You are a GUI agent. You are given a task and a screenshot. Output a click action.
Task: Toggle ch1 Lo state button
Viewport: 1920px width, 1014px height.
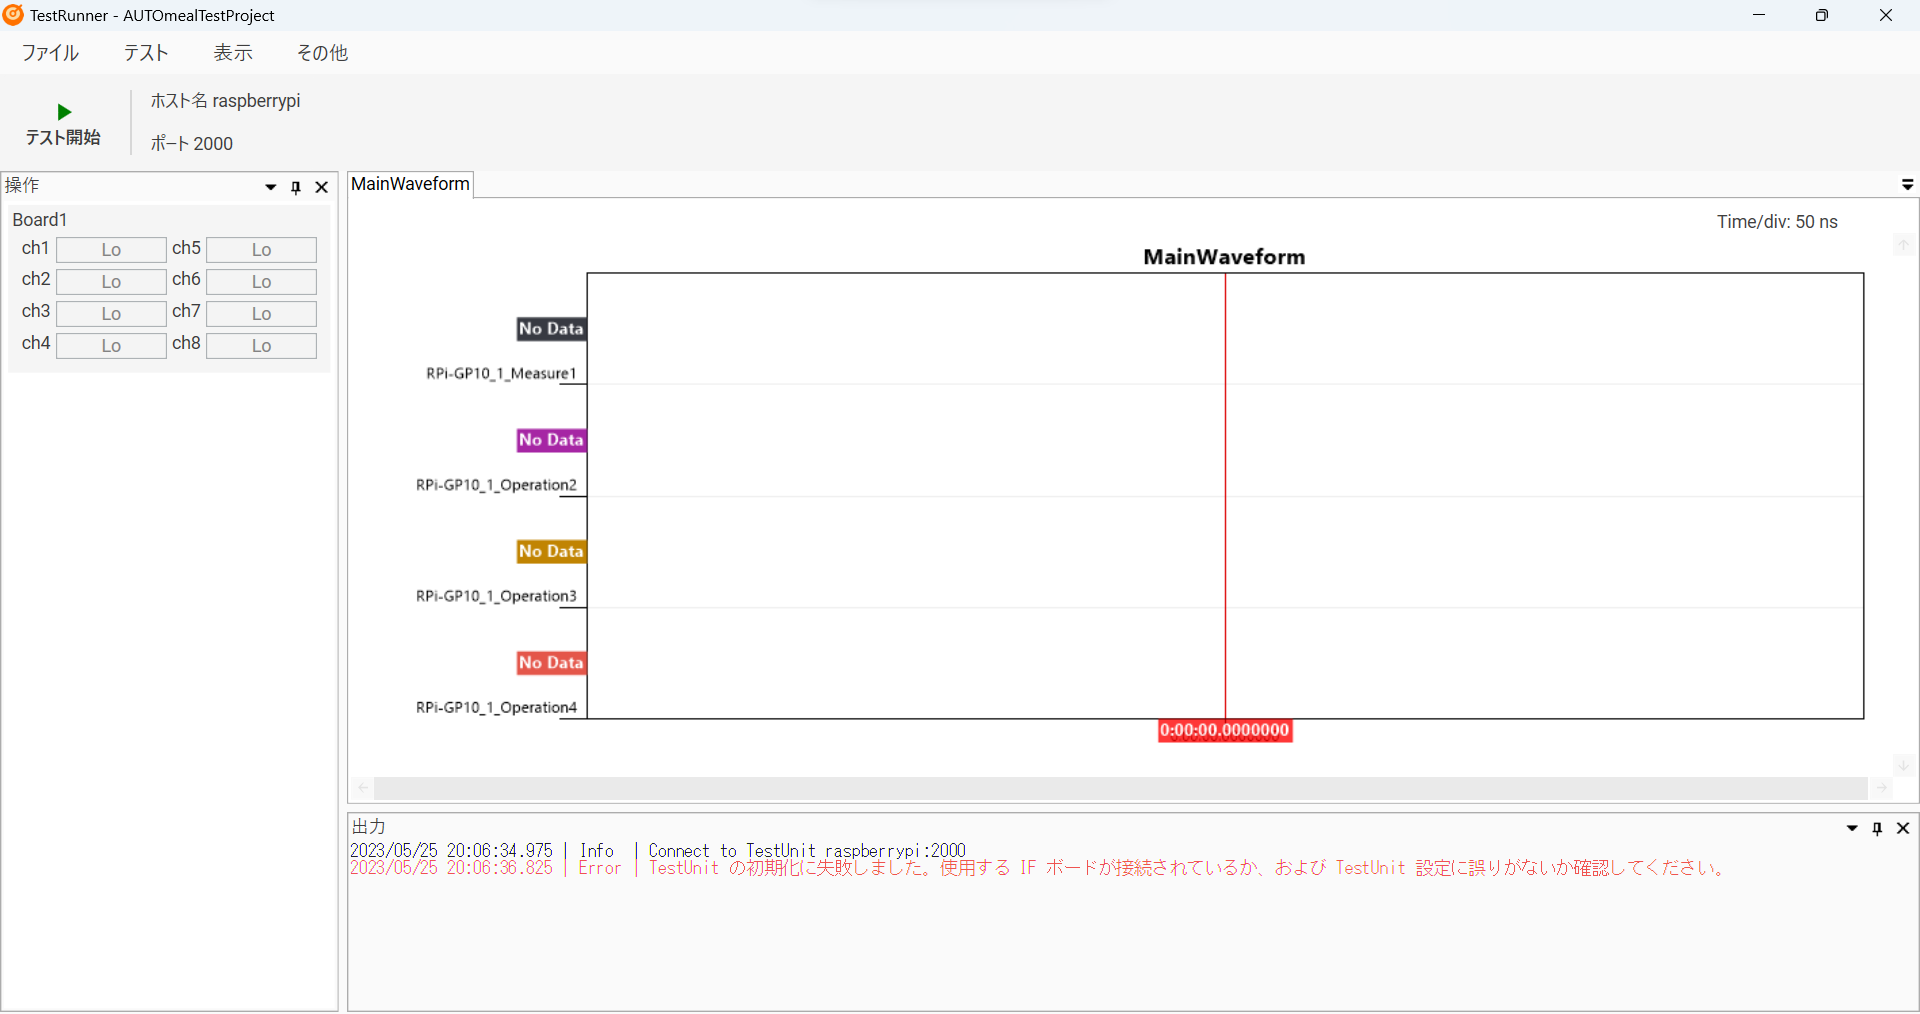(111, 250)
